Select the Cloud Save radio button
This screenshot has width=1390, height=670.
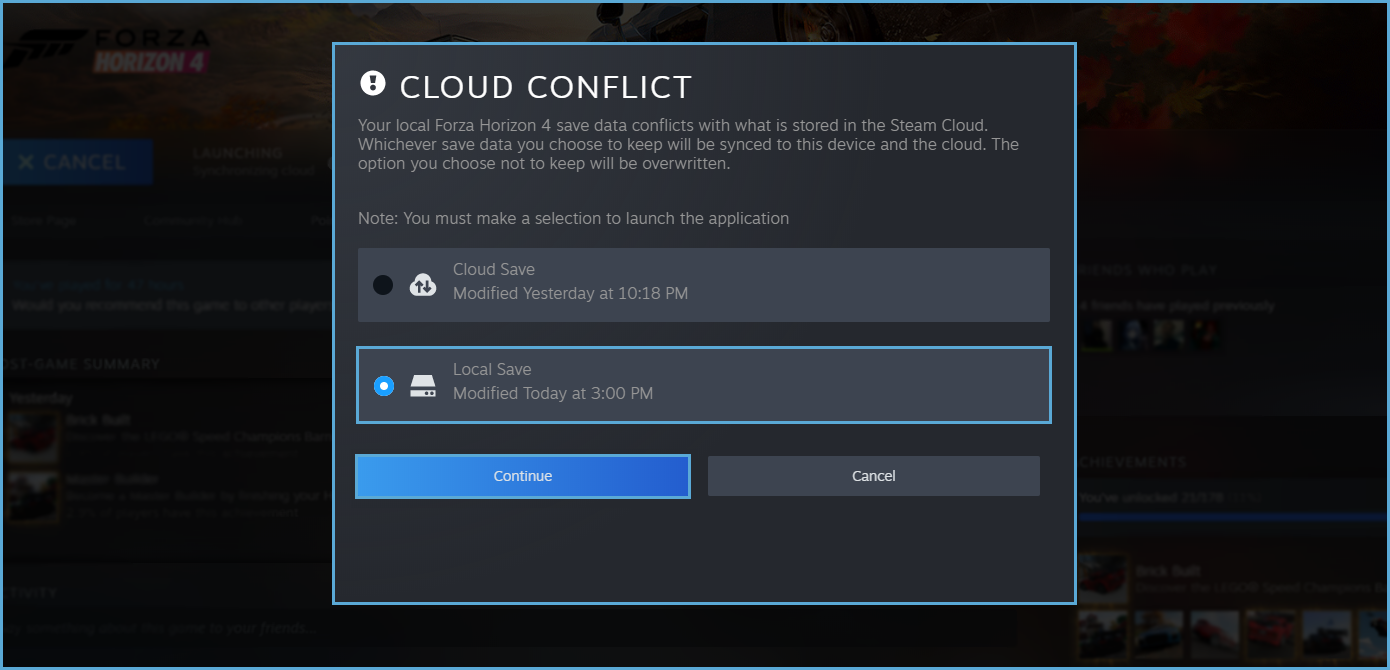(x=383, y=285)
